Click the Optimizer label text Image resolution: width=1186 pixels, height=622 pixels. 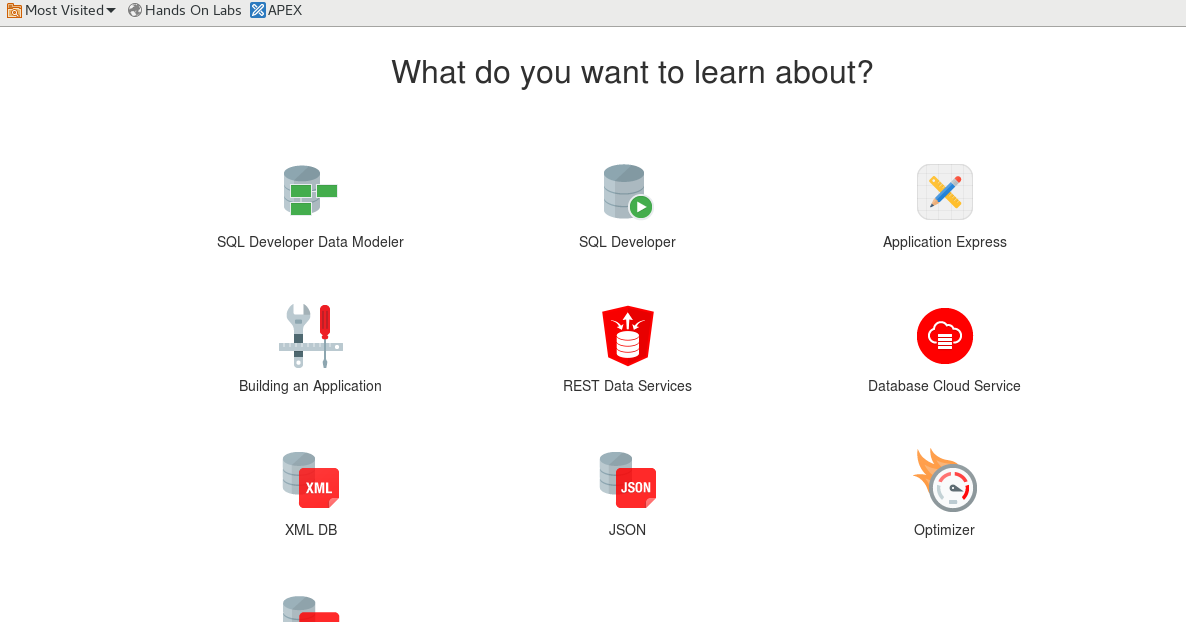click(x=944, y=529)
